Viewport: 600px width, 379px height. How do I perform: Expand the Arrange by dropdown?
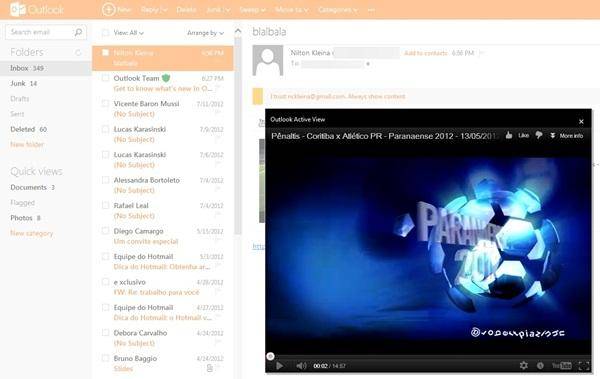tap(205, 33)
